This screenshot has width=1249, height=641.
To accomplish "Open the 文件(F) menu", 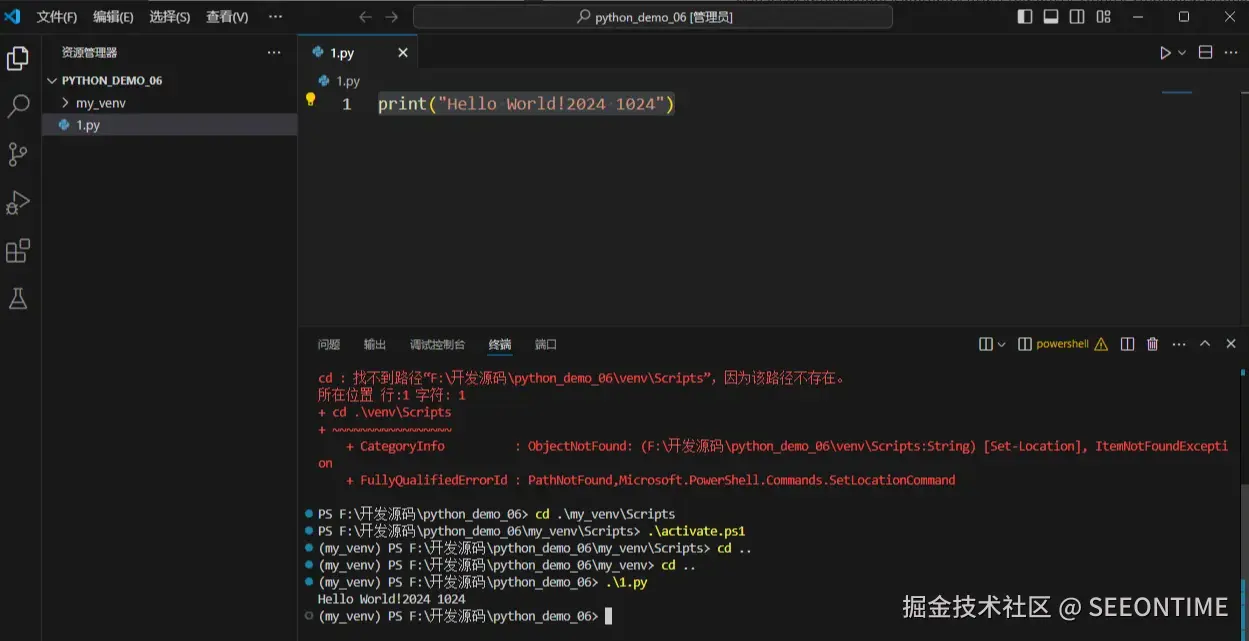I will click(x=57, y=17).
